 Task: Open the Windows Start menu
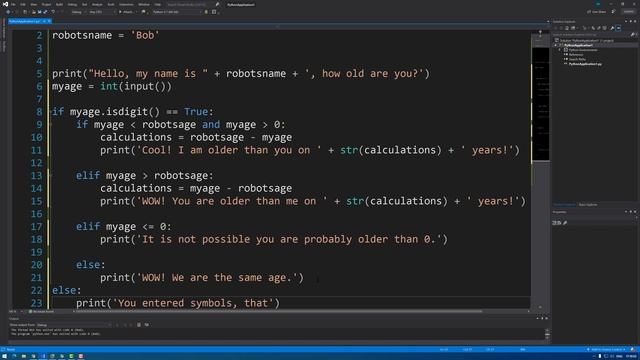pyautogui.click(x=4, y=356)
